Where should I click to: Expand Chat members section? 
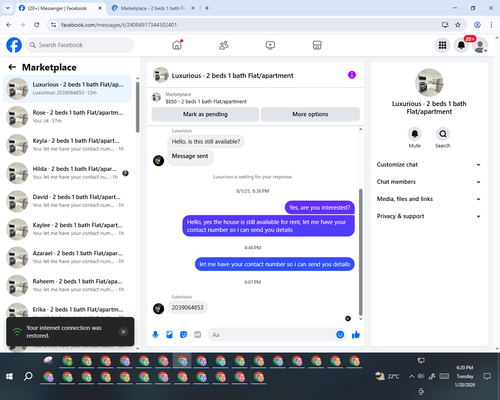429,182
